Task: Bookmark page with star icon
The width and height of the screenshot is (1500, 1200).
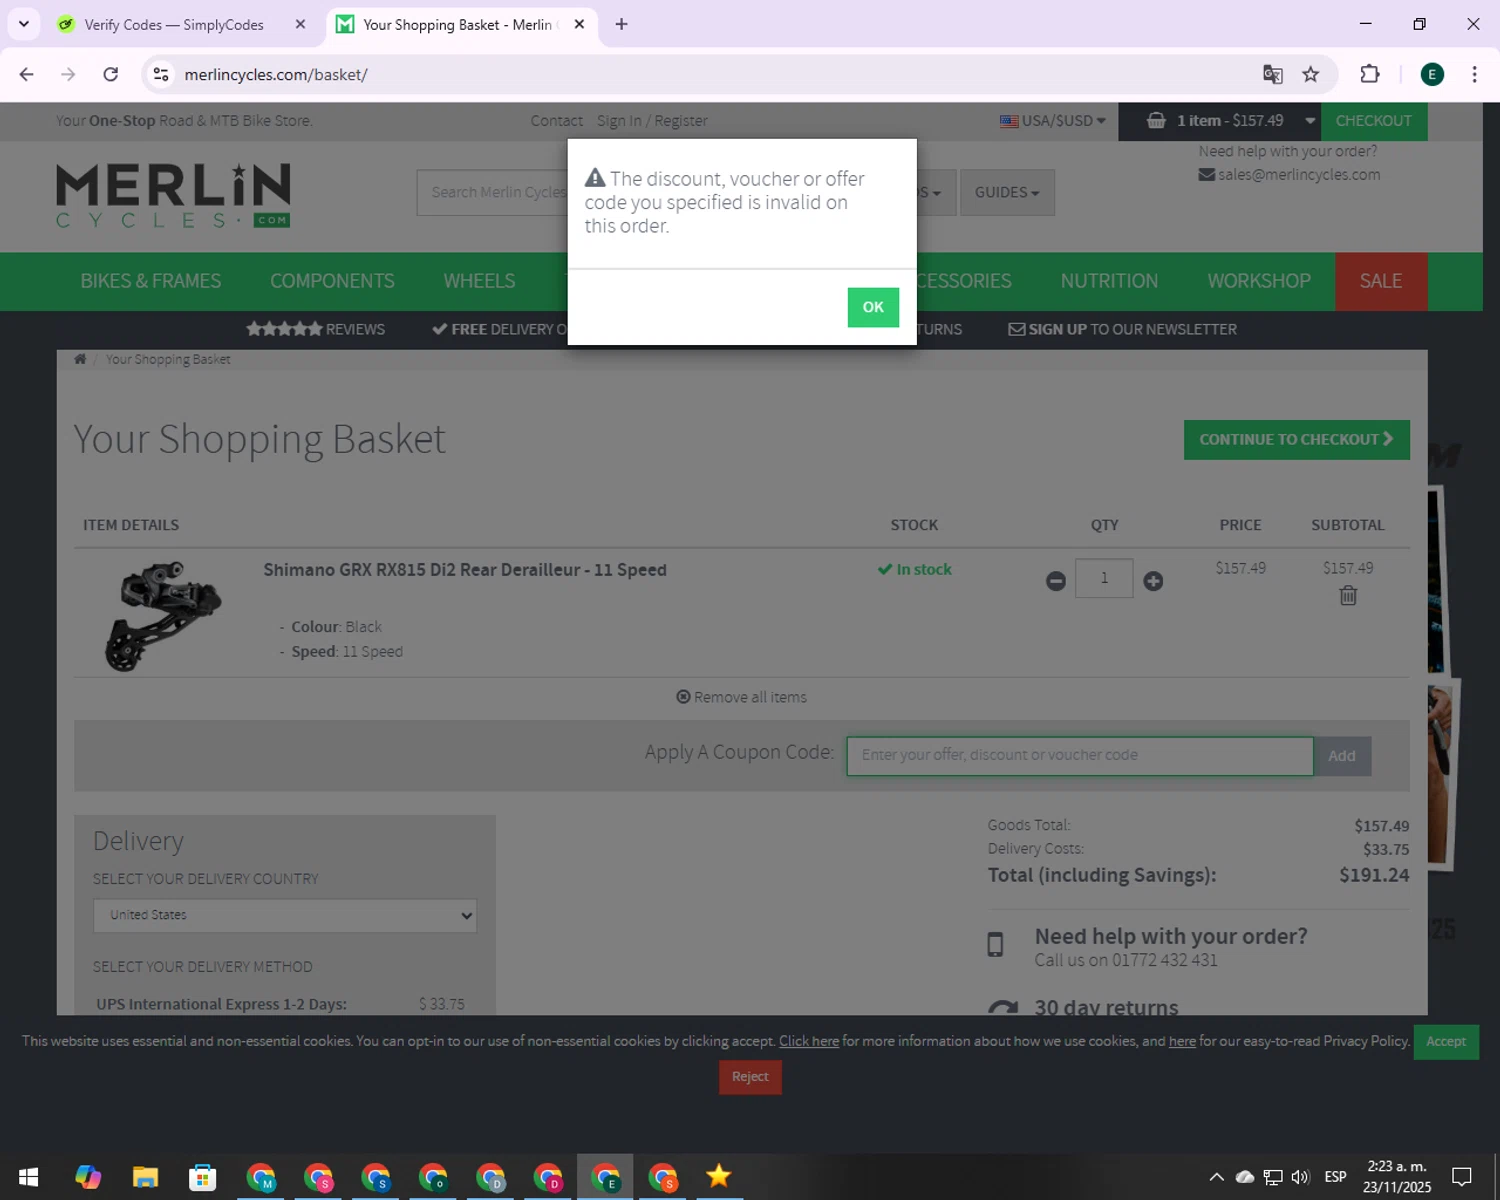Action: pos(1311,74)
